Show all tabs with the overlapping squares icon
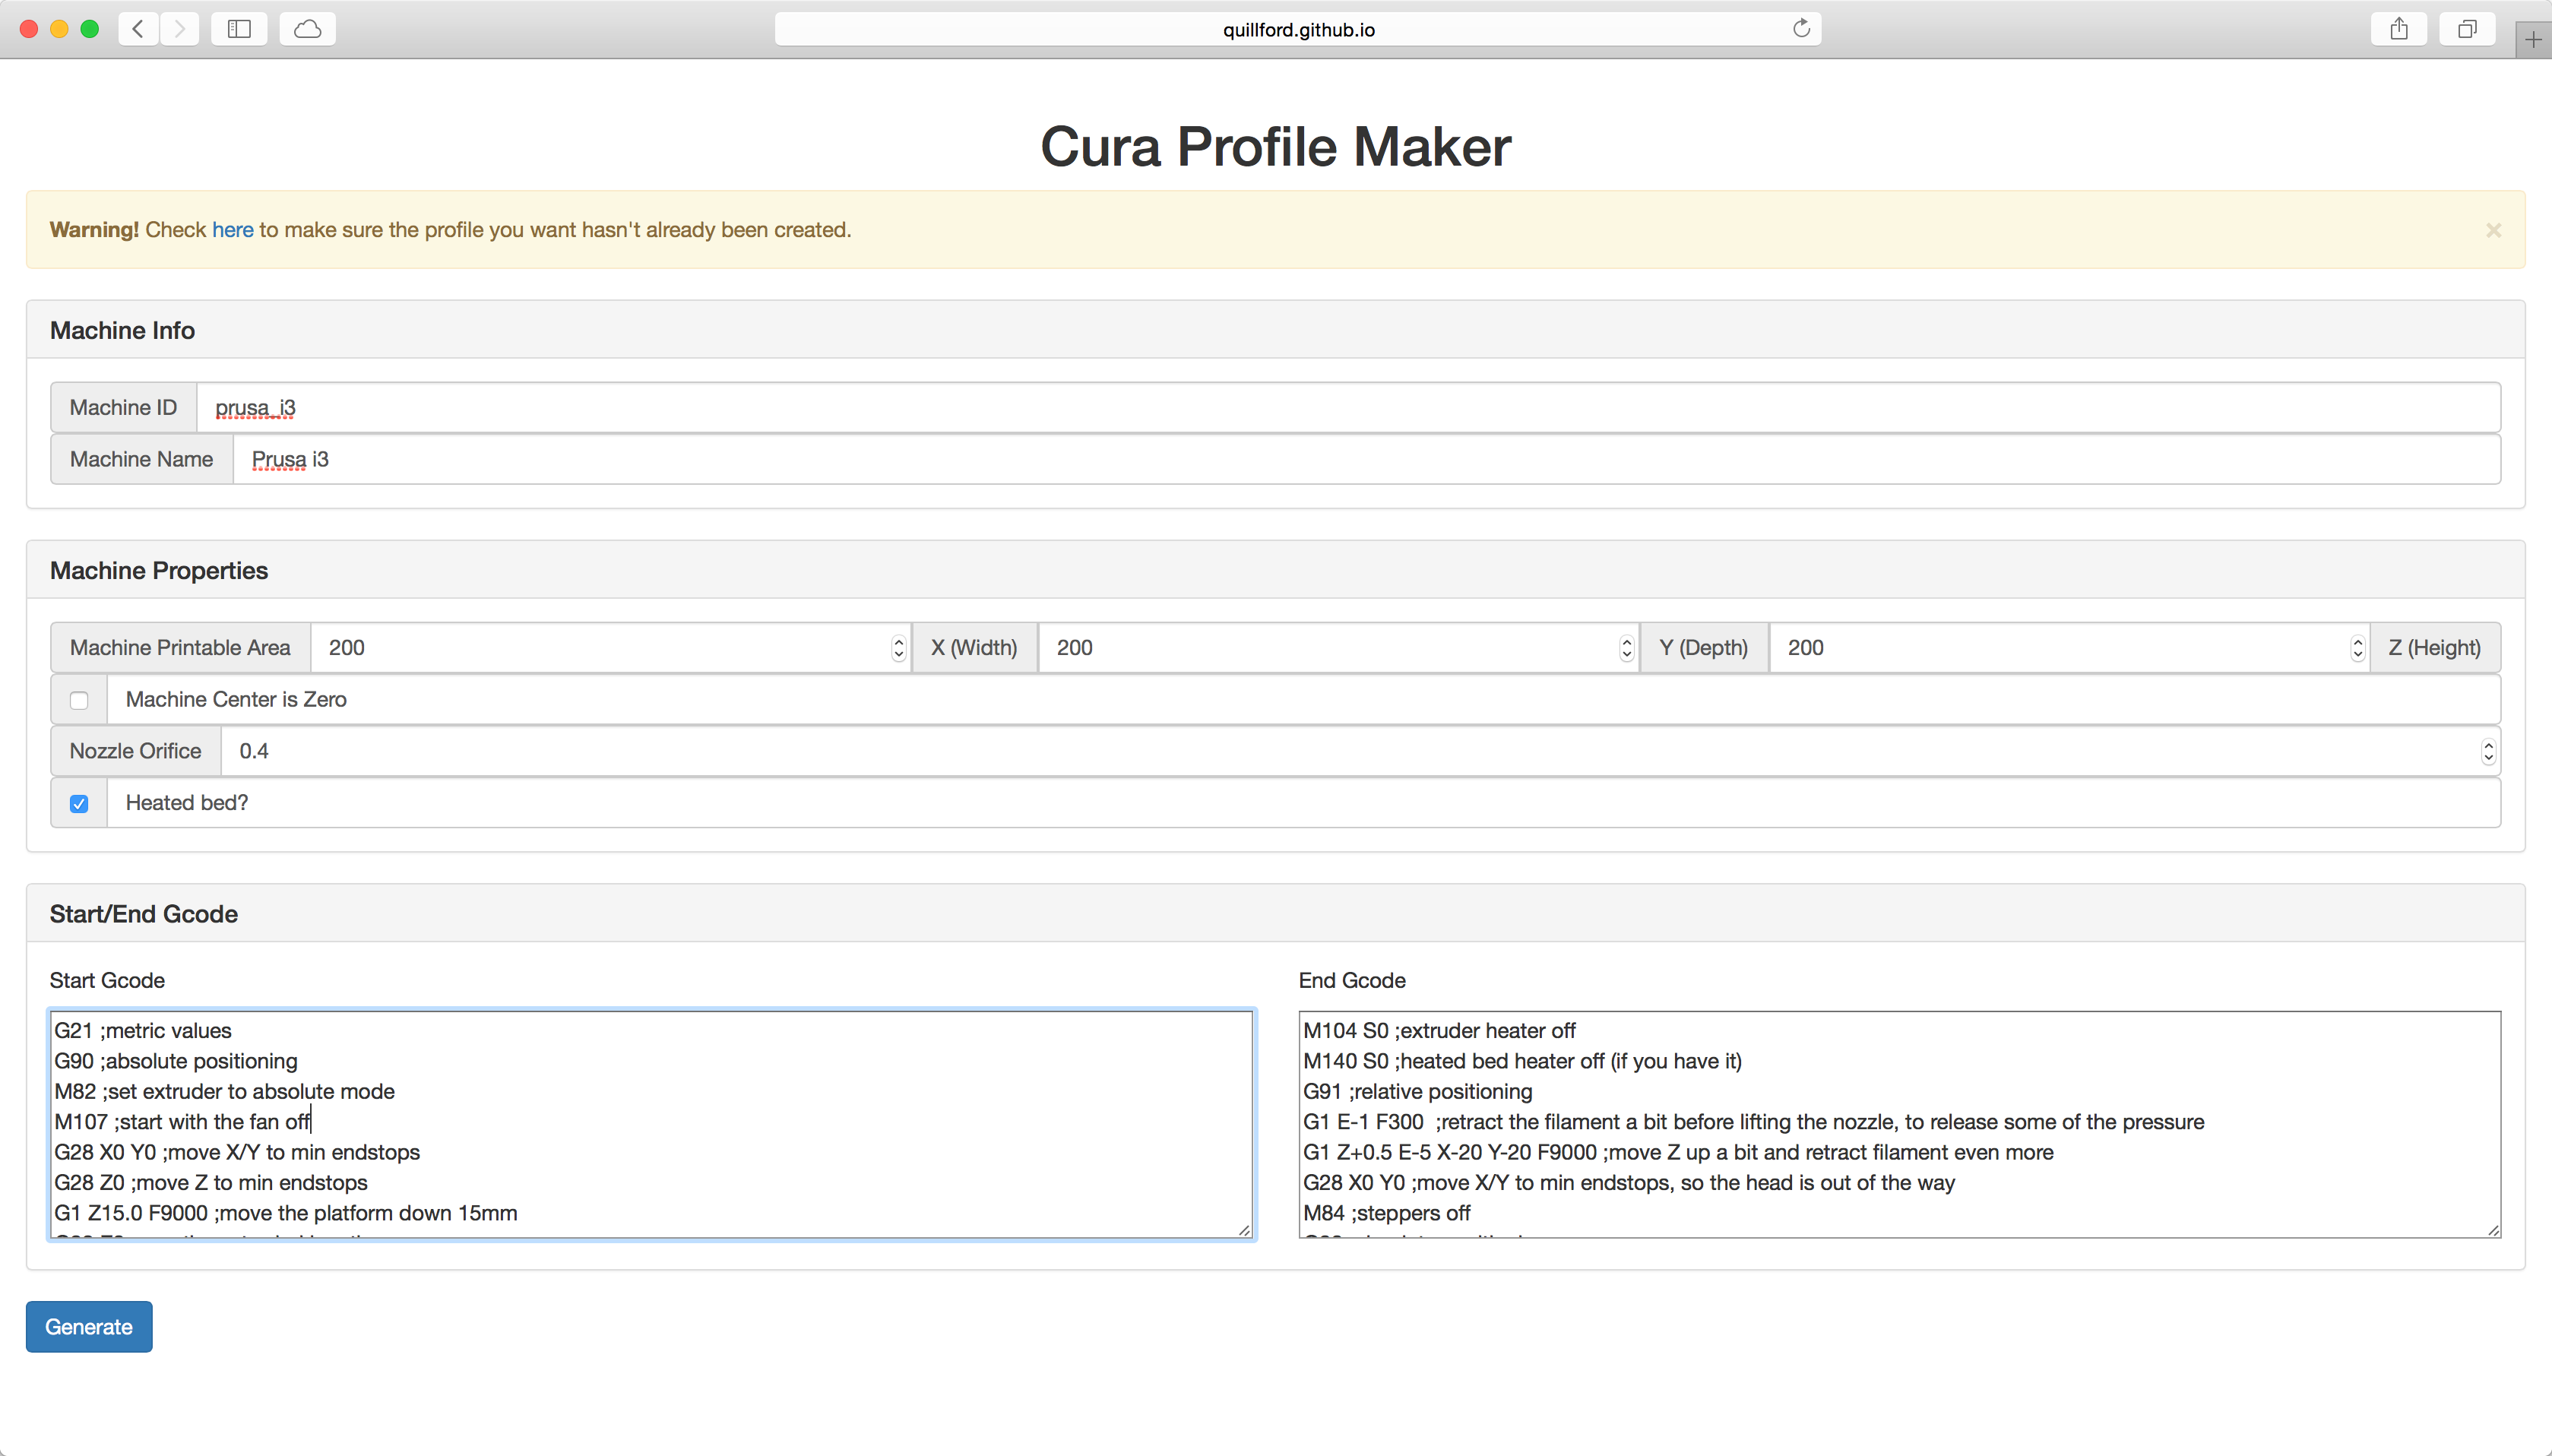The width and height of the screenshot is (2552, 1456). click(2467, 29)
